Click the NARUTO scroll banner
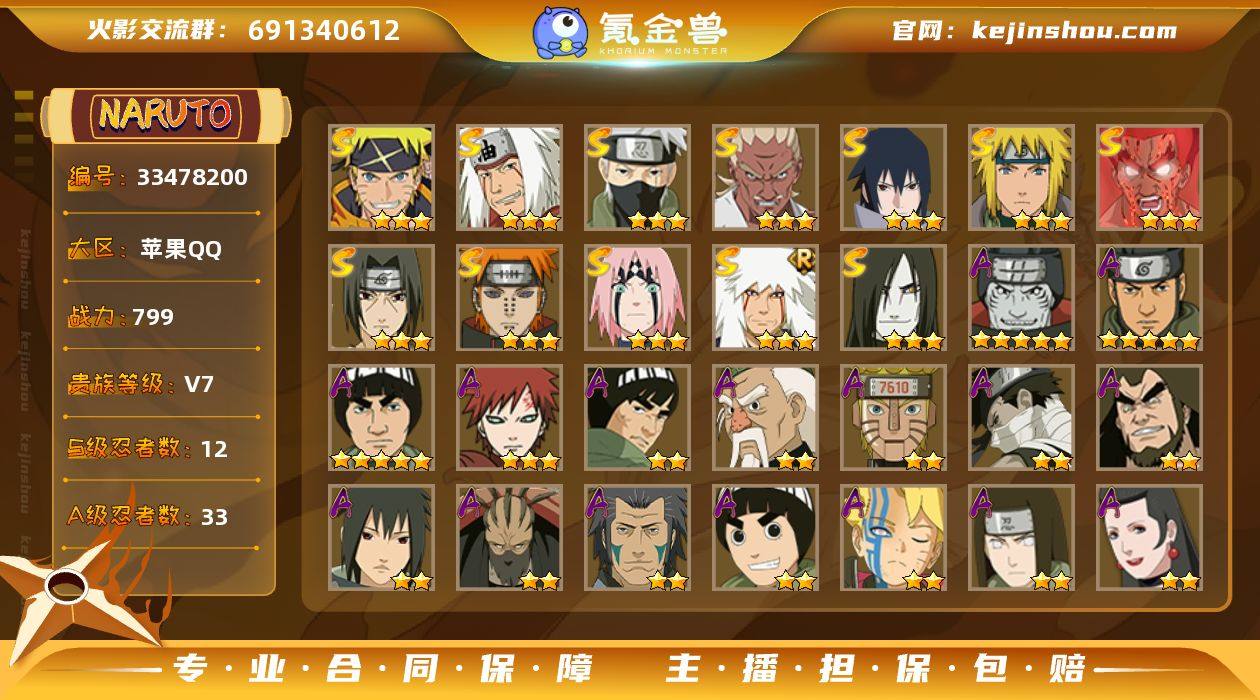This screenshot has width=1260, height=700. 166,115
